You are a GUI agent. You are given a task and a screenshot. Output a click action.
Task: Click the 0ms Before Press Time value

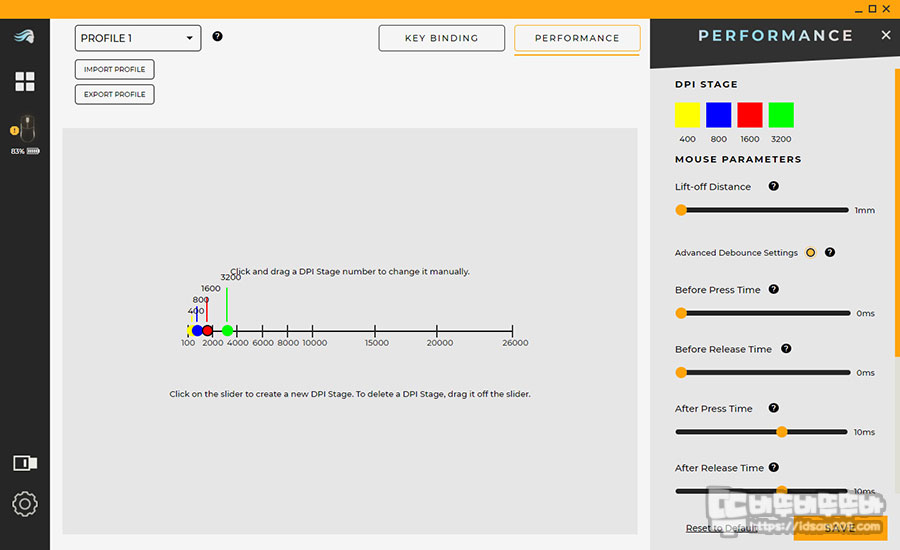(x=866, y=313)
